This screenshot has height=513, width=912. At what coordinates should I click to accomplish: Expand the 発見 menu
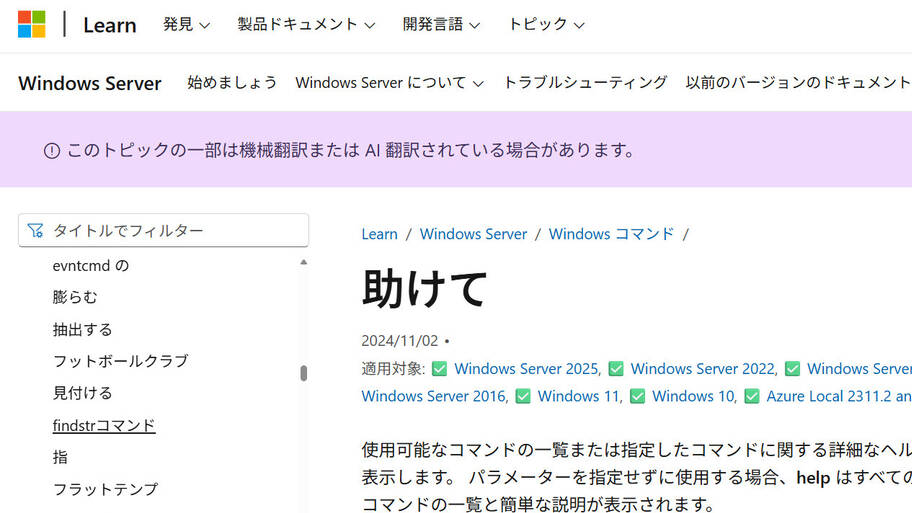pos(186,24)
